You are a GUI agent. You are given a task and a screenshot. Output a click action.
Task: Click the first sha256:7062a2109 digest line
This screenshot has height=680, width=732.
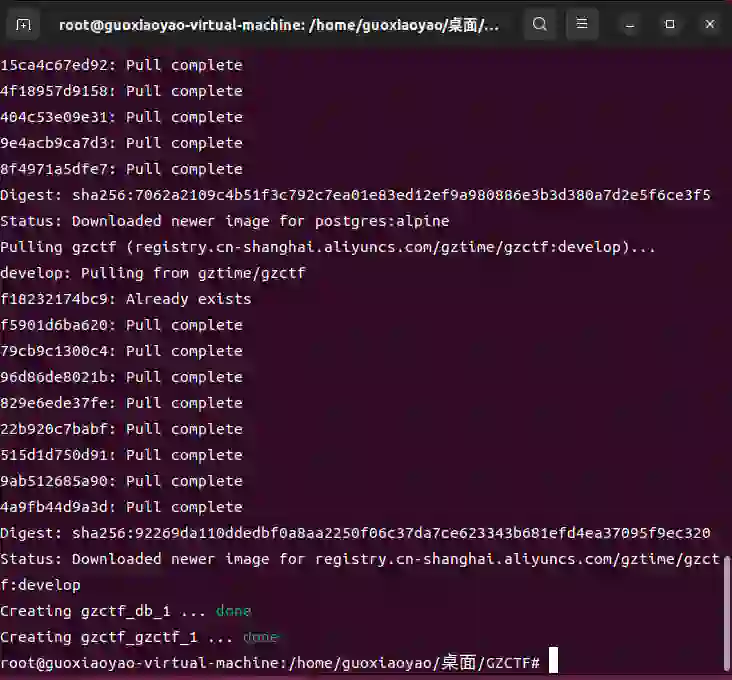pyautogui.click(x=355, y=195)
